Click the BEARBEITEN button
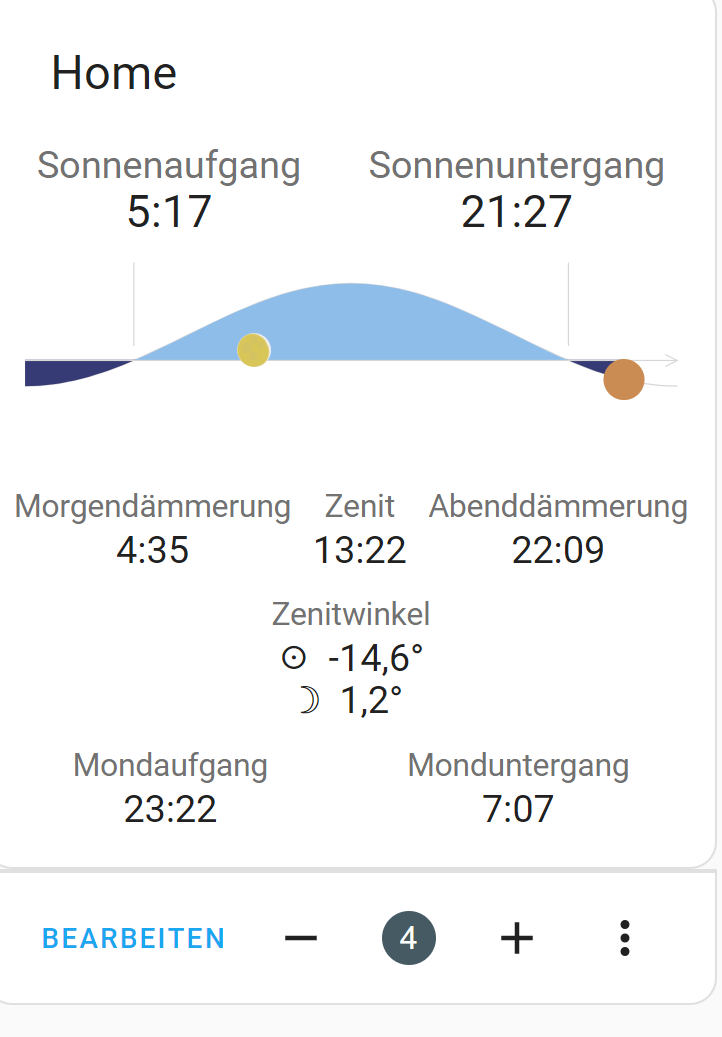Image resolution: width=722 pixels, height=1037 pixels. pyautogui.click(x=134, y=938)
